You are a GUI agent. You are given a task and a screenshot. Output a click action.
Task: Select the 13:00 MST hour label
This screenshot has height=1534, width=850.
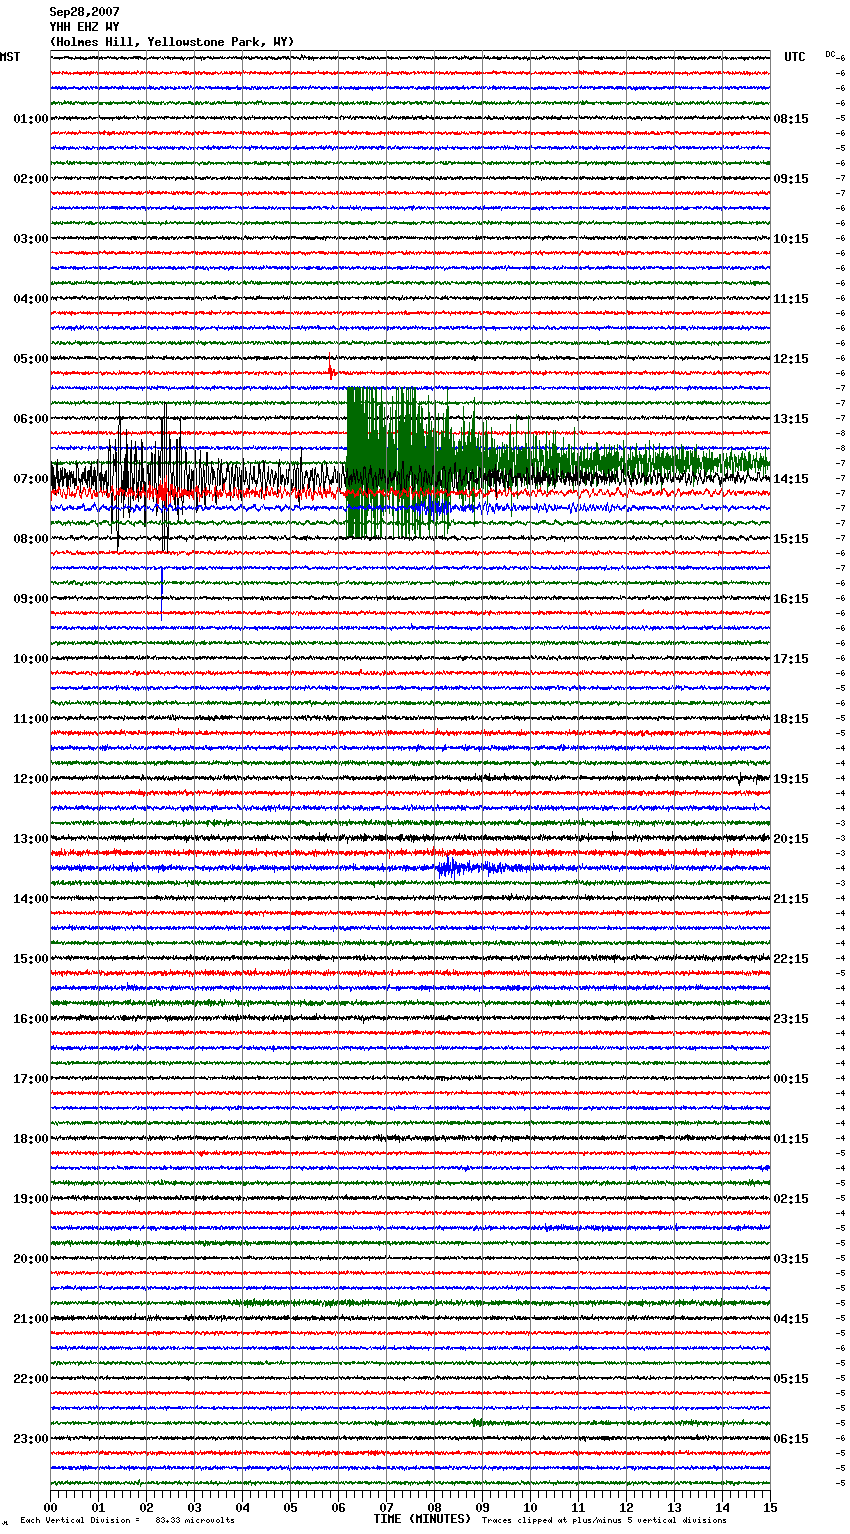click(x=31, y=839)
